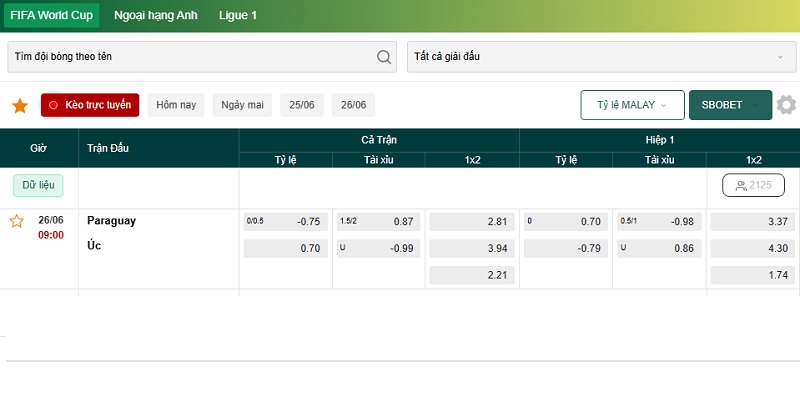Pick first-half over odds -0.98
Viewport: 800px width, 400px height.
click(x=659, y=222)
